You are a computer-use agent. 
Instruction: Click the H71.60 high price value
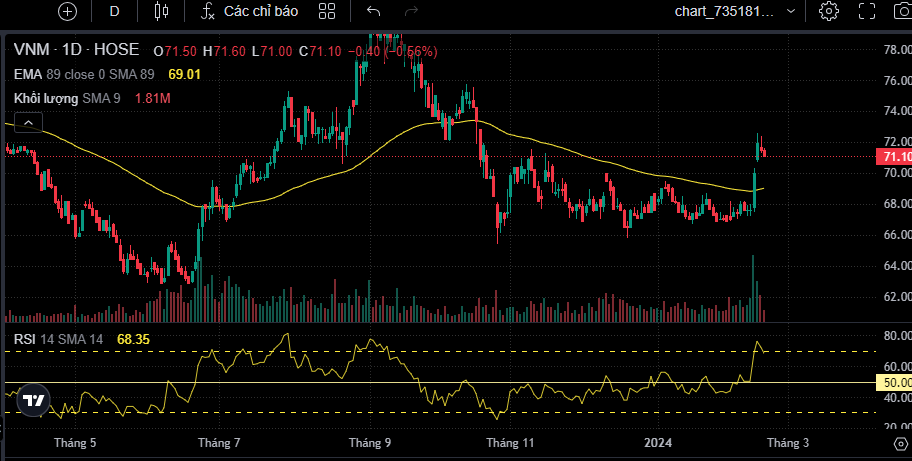click(x=224, y=52)
